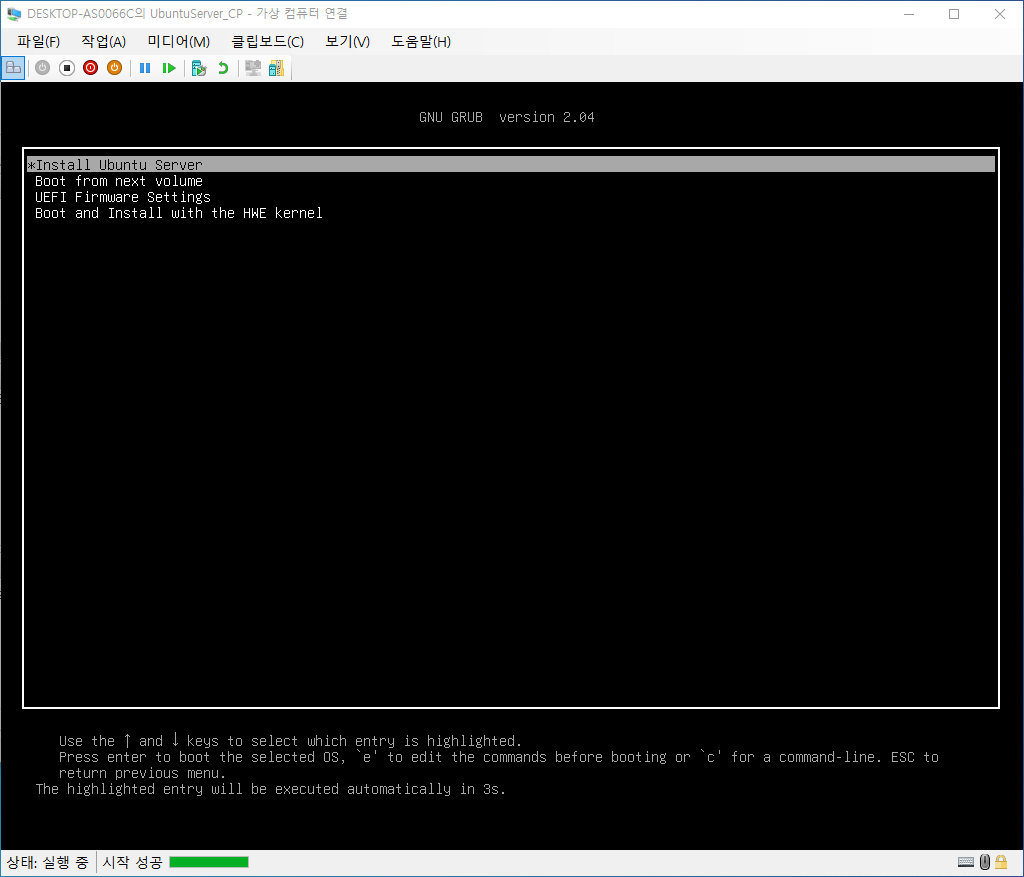Click the window title bar app icon
The height and width of the screenshot is (877, 1024).
[x=14, y=14]
